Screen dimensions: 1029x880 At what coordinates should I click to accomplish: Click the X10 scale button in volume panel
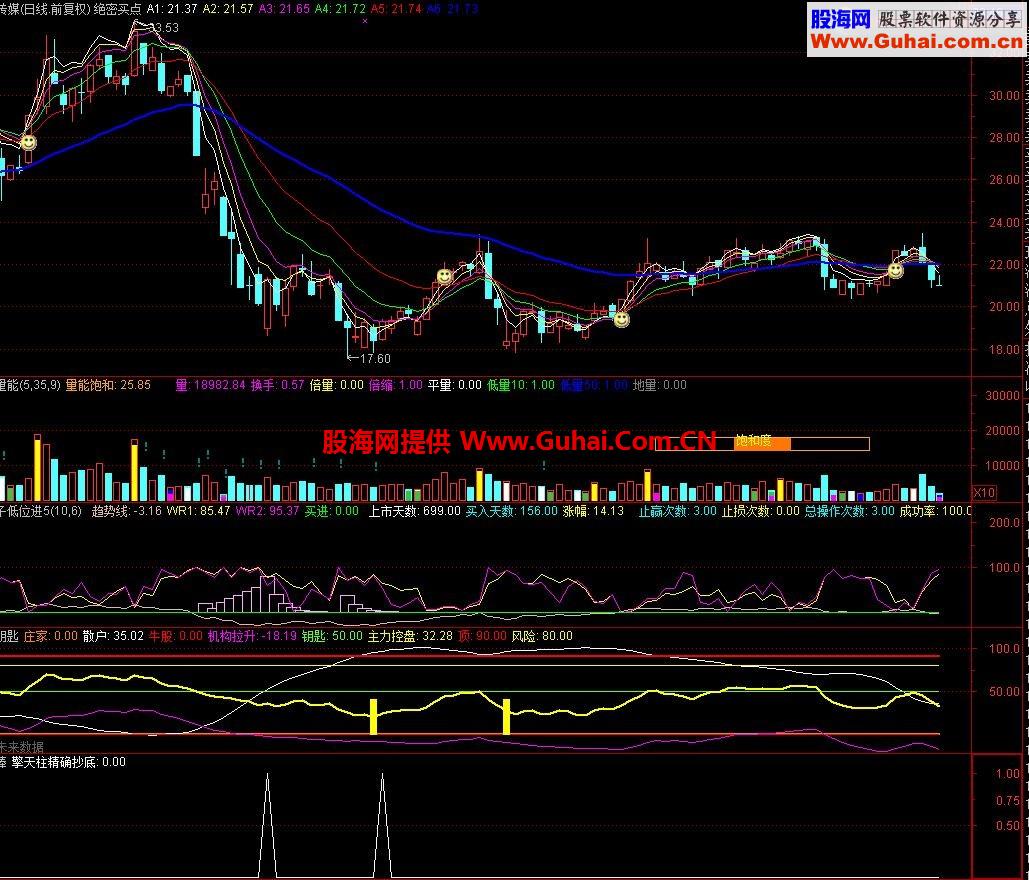coord(984,492)
